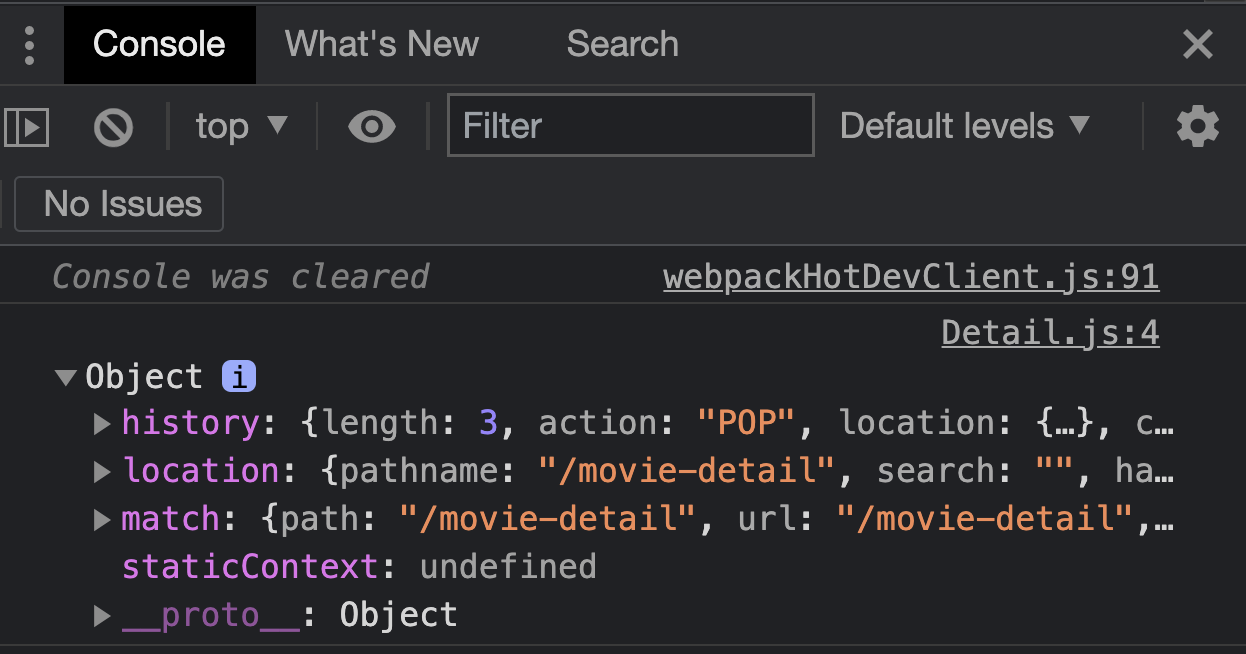This screenshot has height=654, width=1246.
Task: Expand the location property
Action: tap(102, 471)
